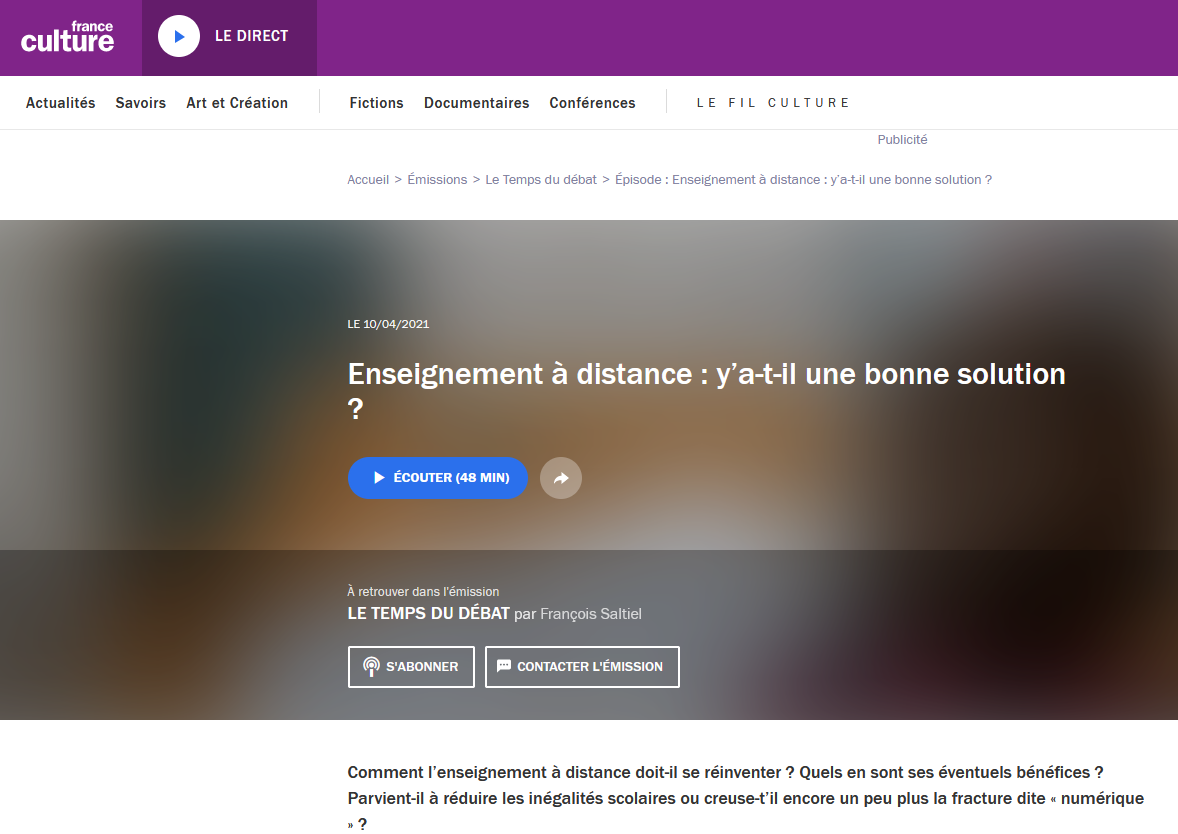Open the Fictions section

(x=376, y=103)
